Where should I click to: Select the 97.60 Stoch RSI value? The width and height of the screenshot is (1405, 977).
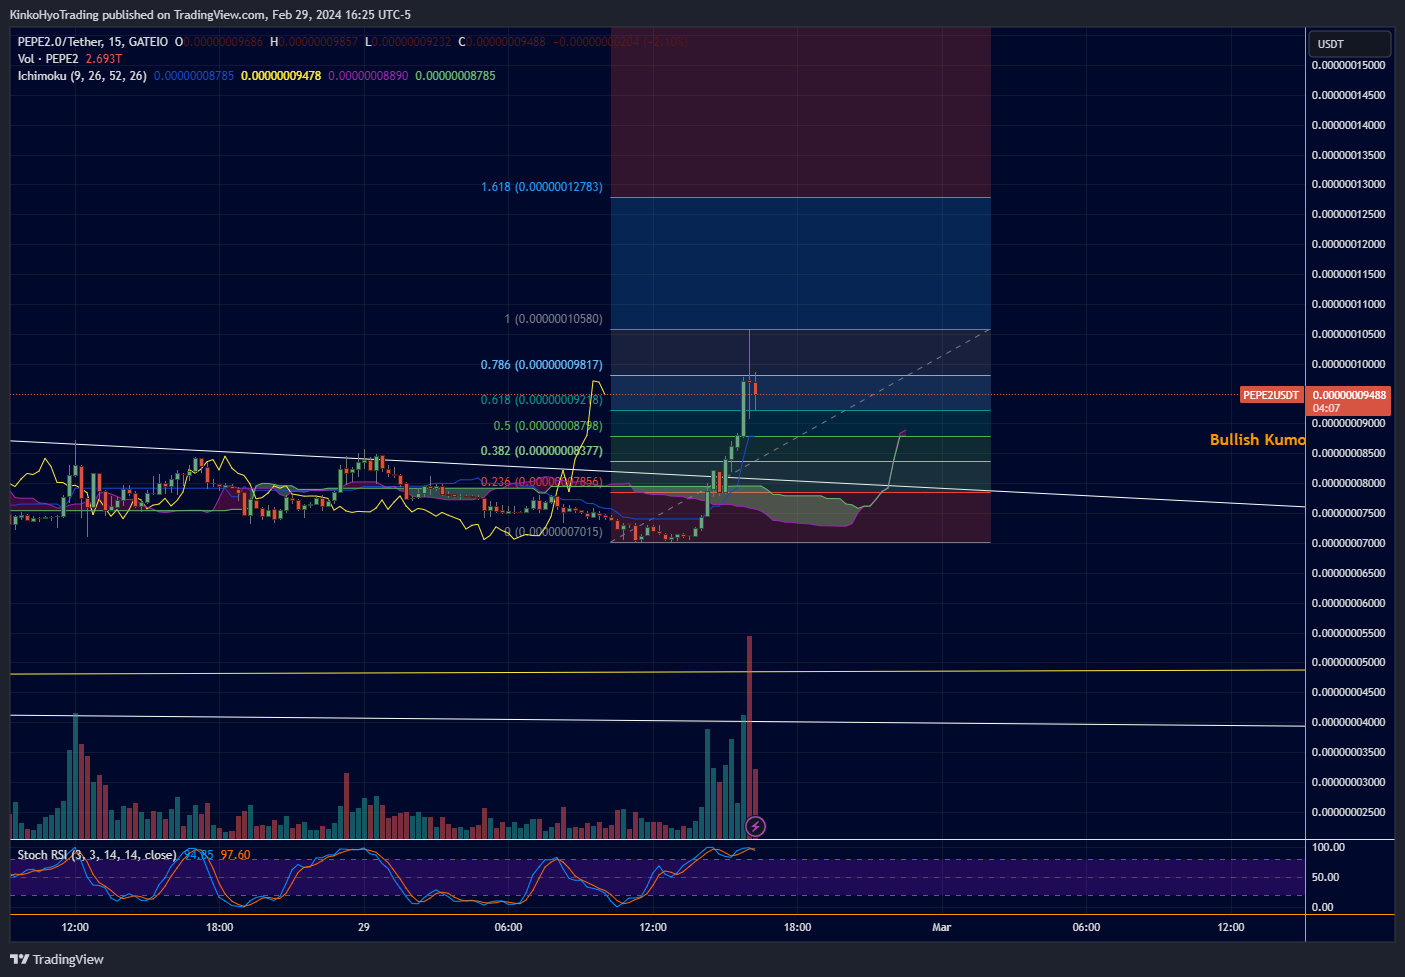(236, 855)
